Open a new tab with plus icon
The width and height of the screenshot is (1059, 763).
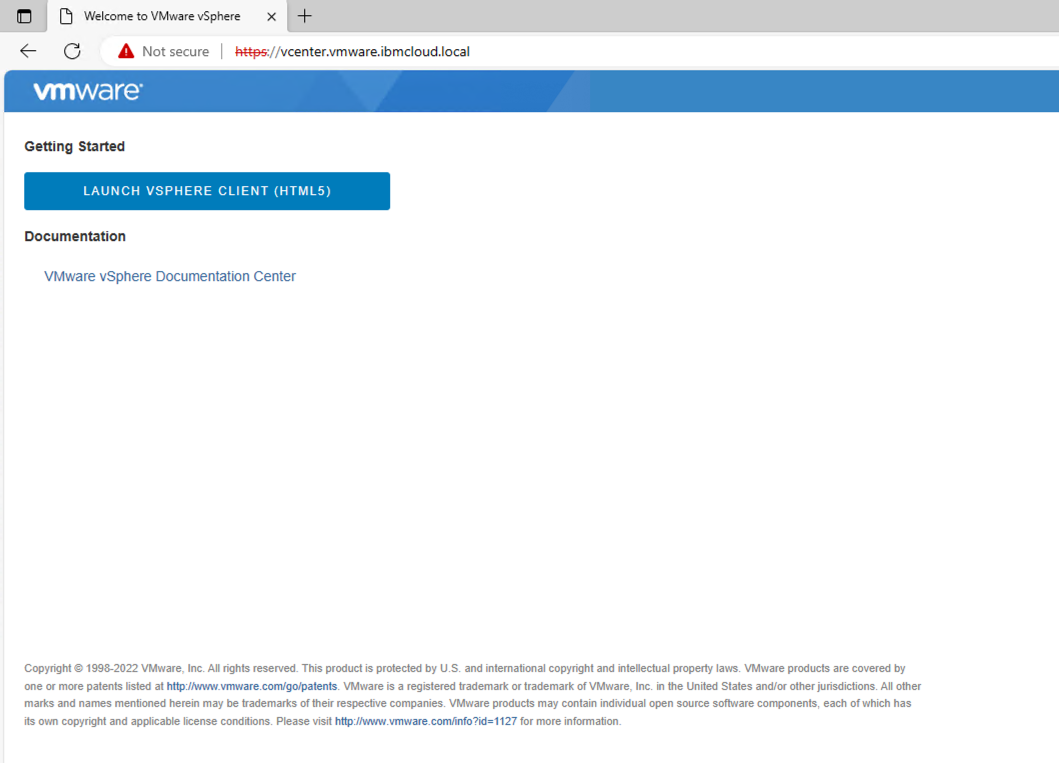[305, 16]
